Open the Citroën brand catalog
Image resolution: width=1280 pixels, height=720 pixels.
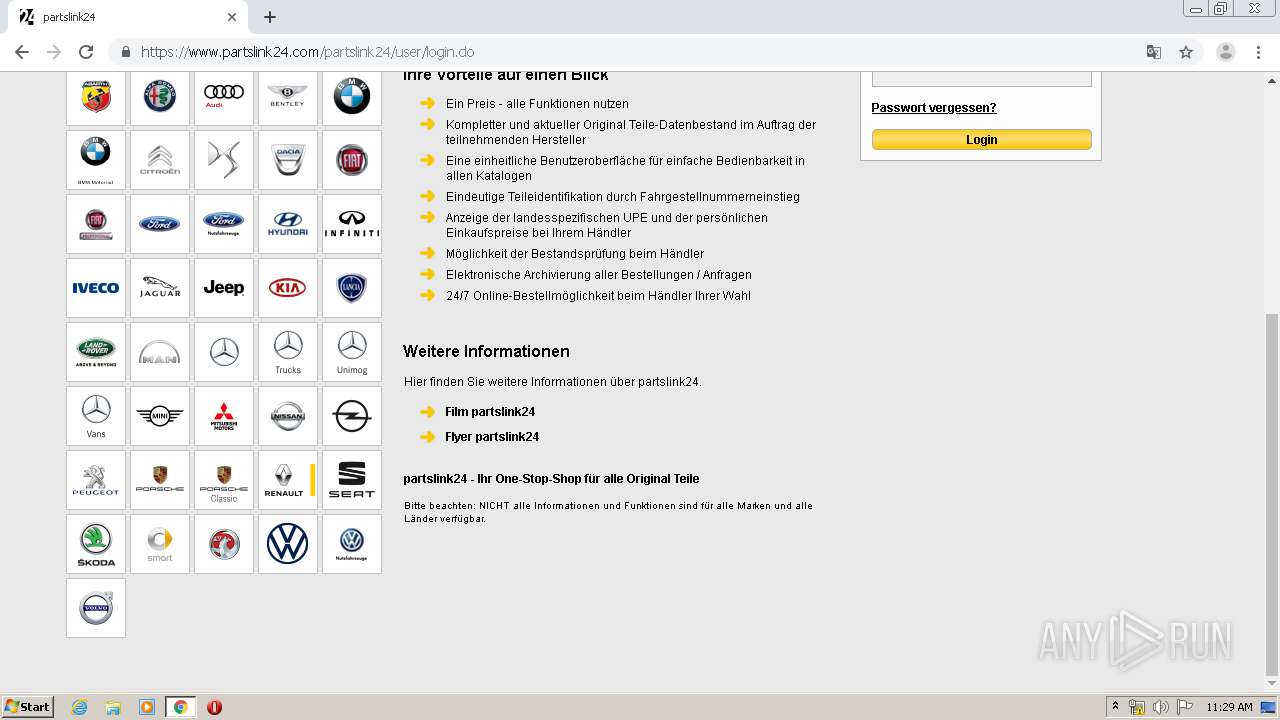pyautogui.click(x=160, y=160)
